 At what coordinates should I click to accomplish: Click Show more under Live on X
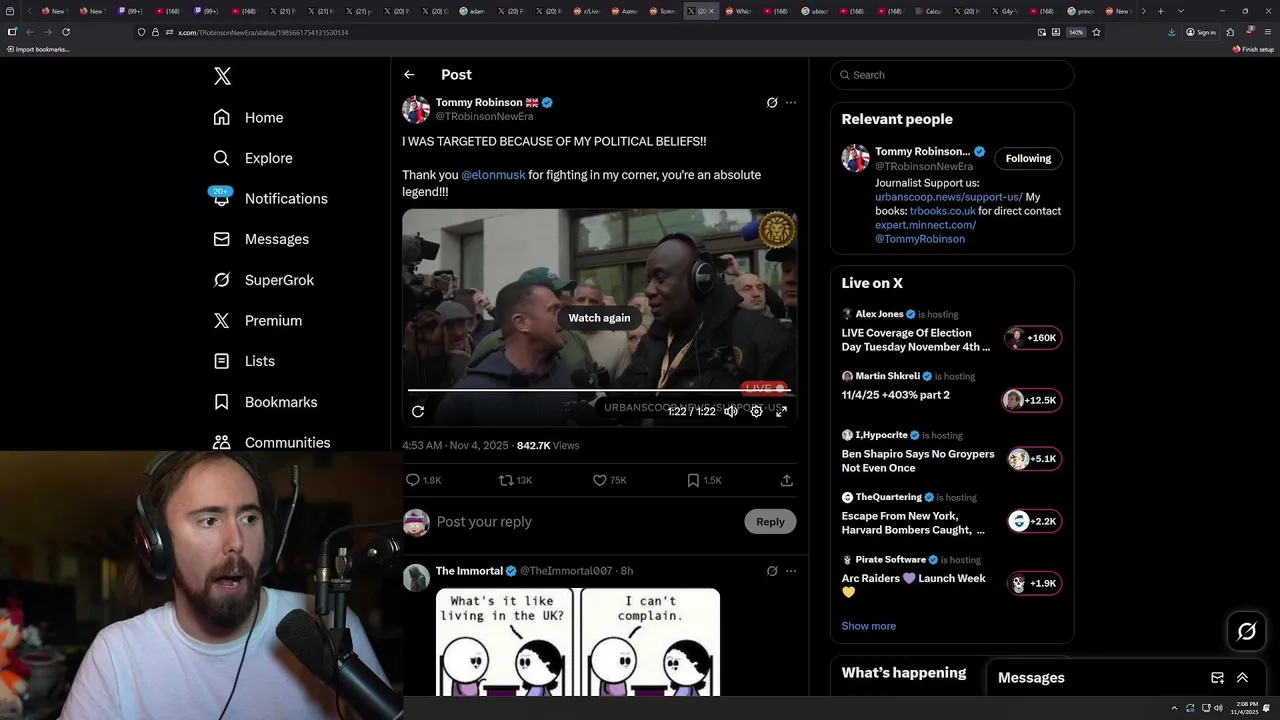(x=868, y=626)
